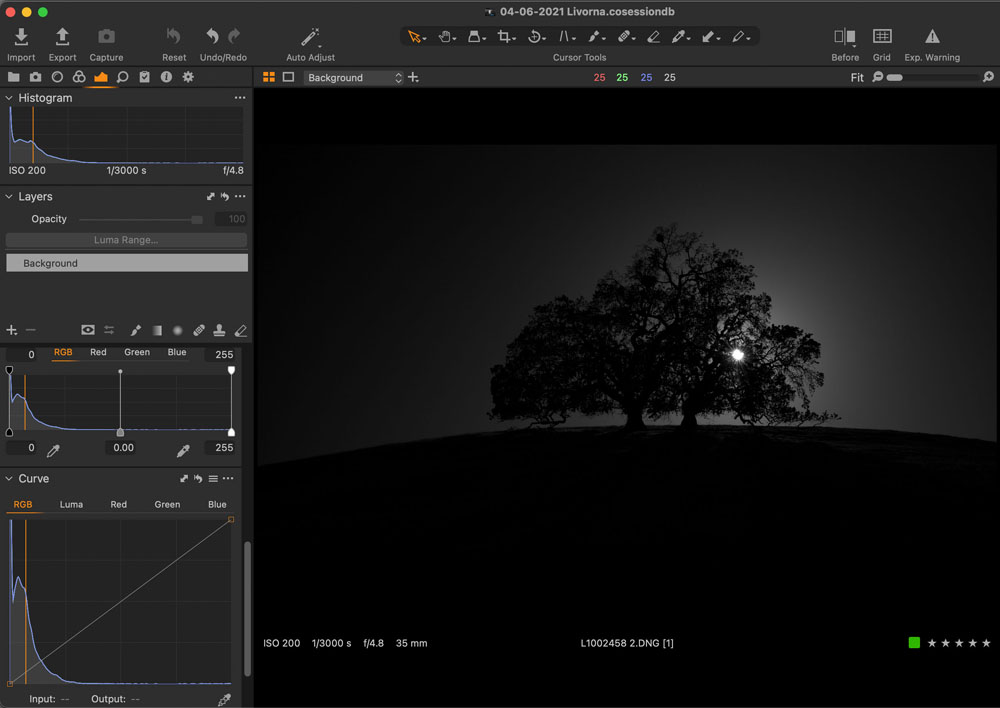This screenshot has height=708, width=1000.
Task: Select the Loupe cursor tool
Action: [x=475, y=37]
